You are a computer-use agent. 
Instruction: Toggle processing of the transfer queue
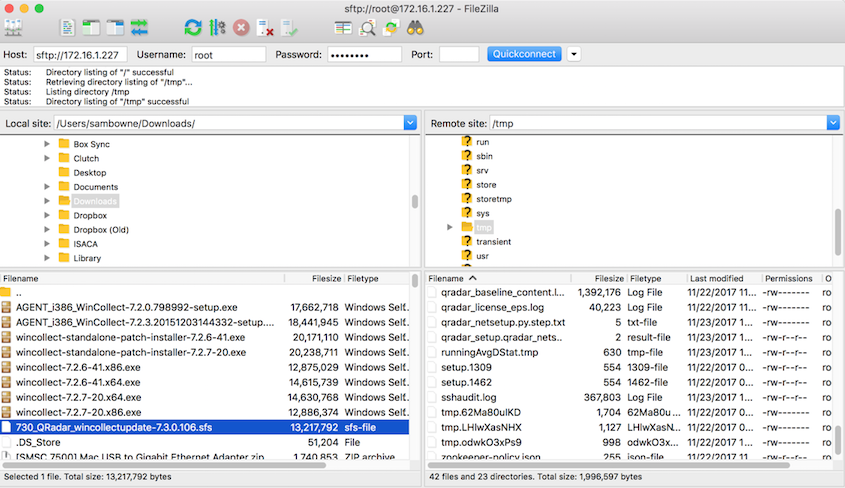[x=217, y=27]
